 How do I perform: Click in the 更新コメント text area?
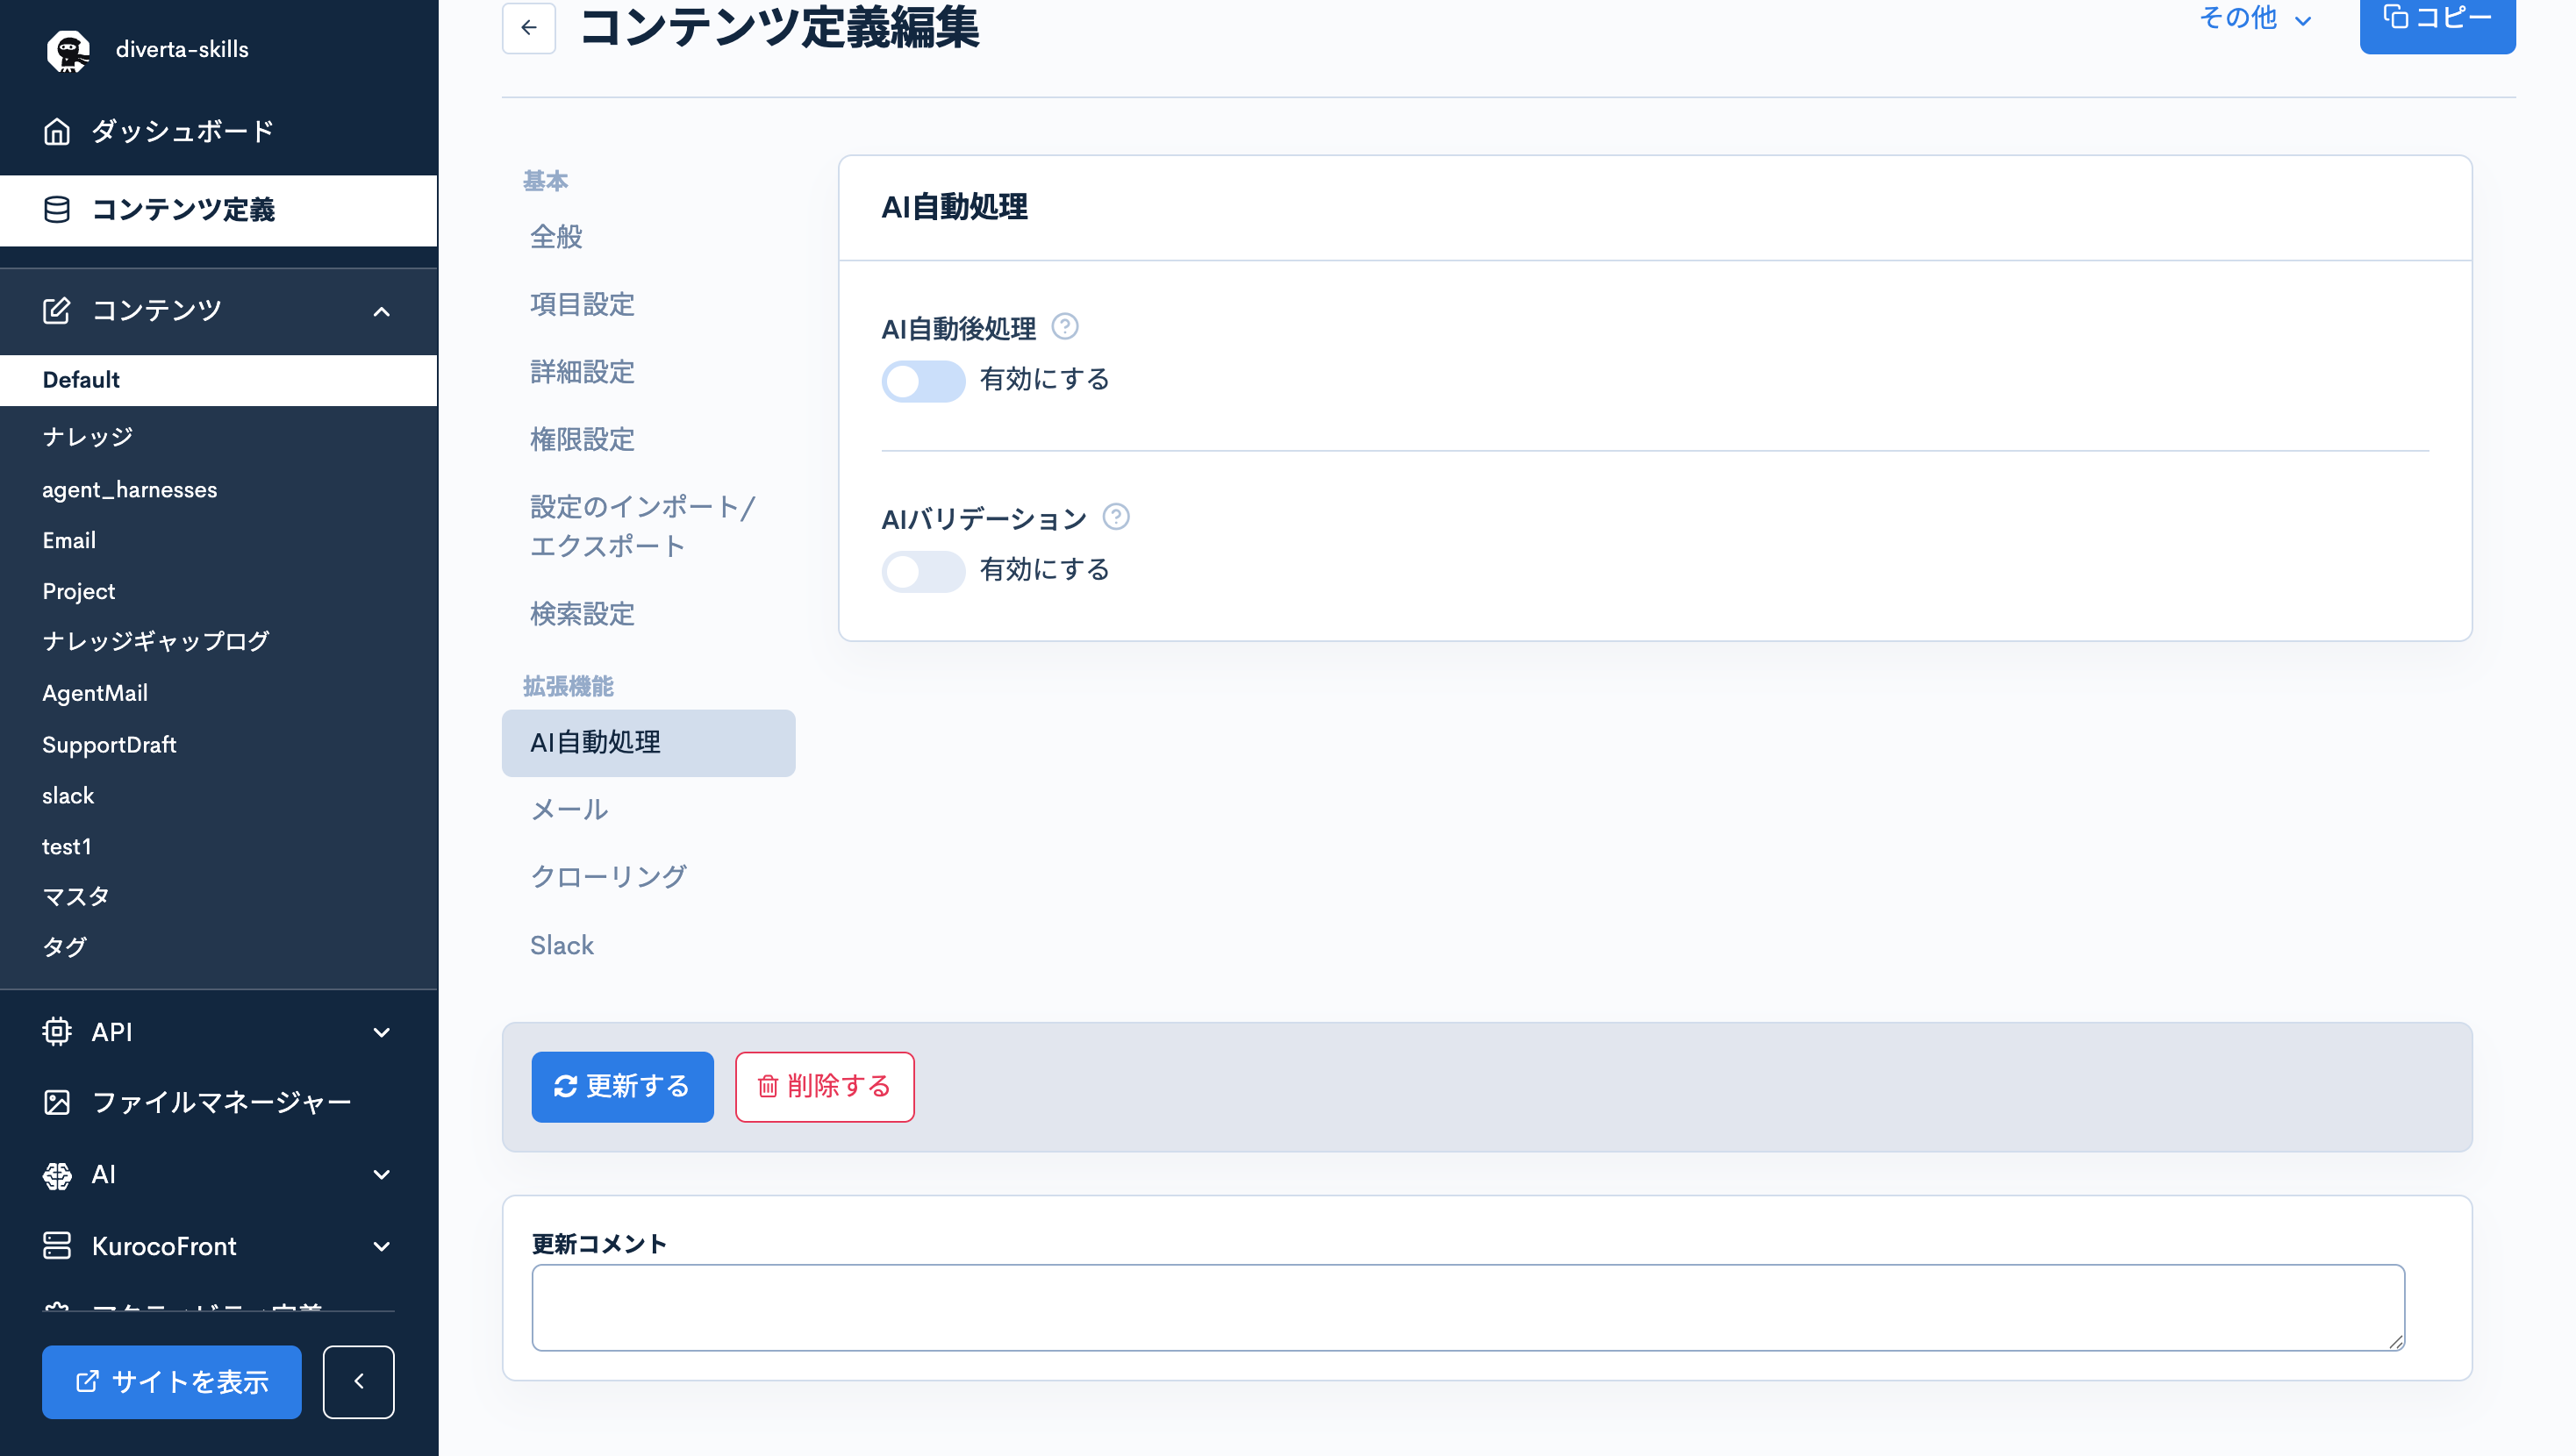[x=1468, y=1308]
